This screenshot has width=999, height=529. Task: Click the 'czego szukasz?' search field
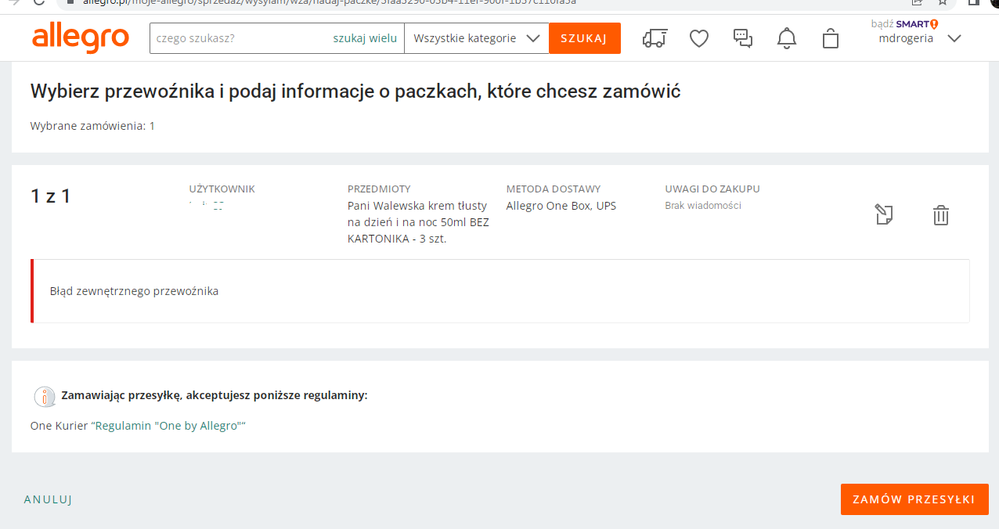[240, 38]
